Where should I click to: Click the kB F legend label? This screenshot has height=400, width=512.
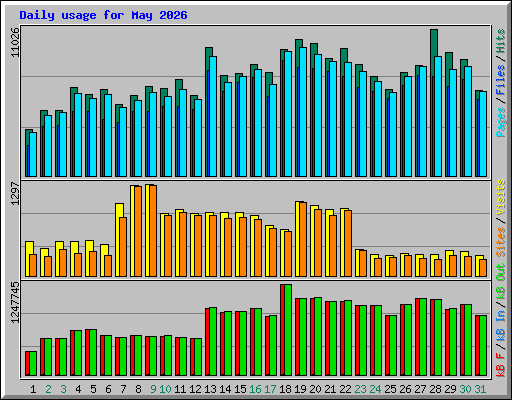point(501,365)
